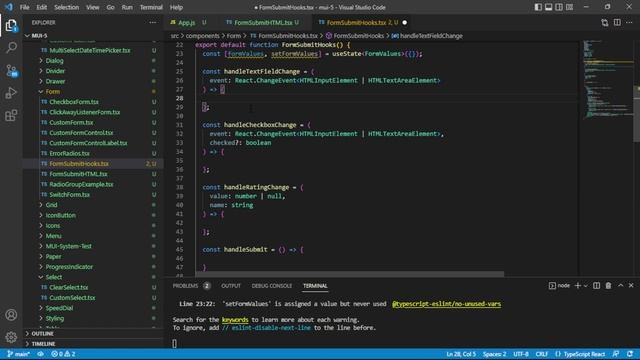The image size is (640, 360).
Task: Click the @typescript-eslint/no-unused-vars link
Action: click(446, 304)
